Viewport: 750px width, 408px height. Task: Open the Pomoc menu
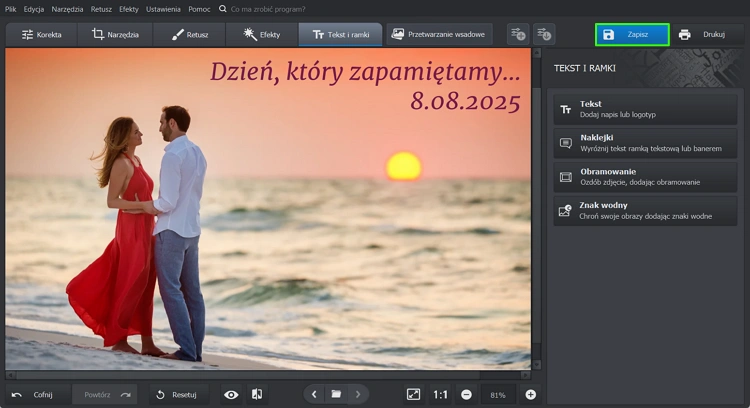(x=199, y=9)
